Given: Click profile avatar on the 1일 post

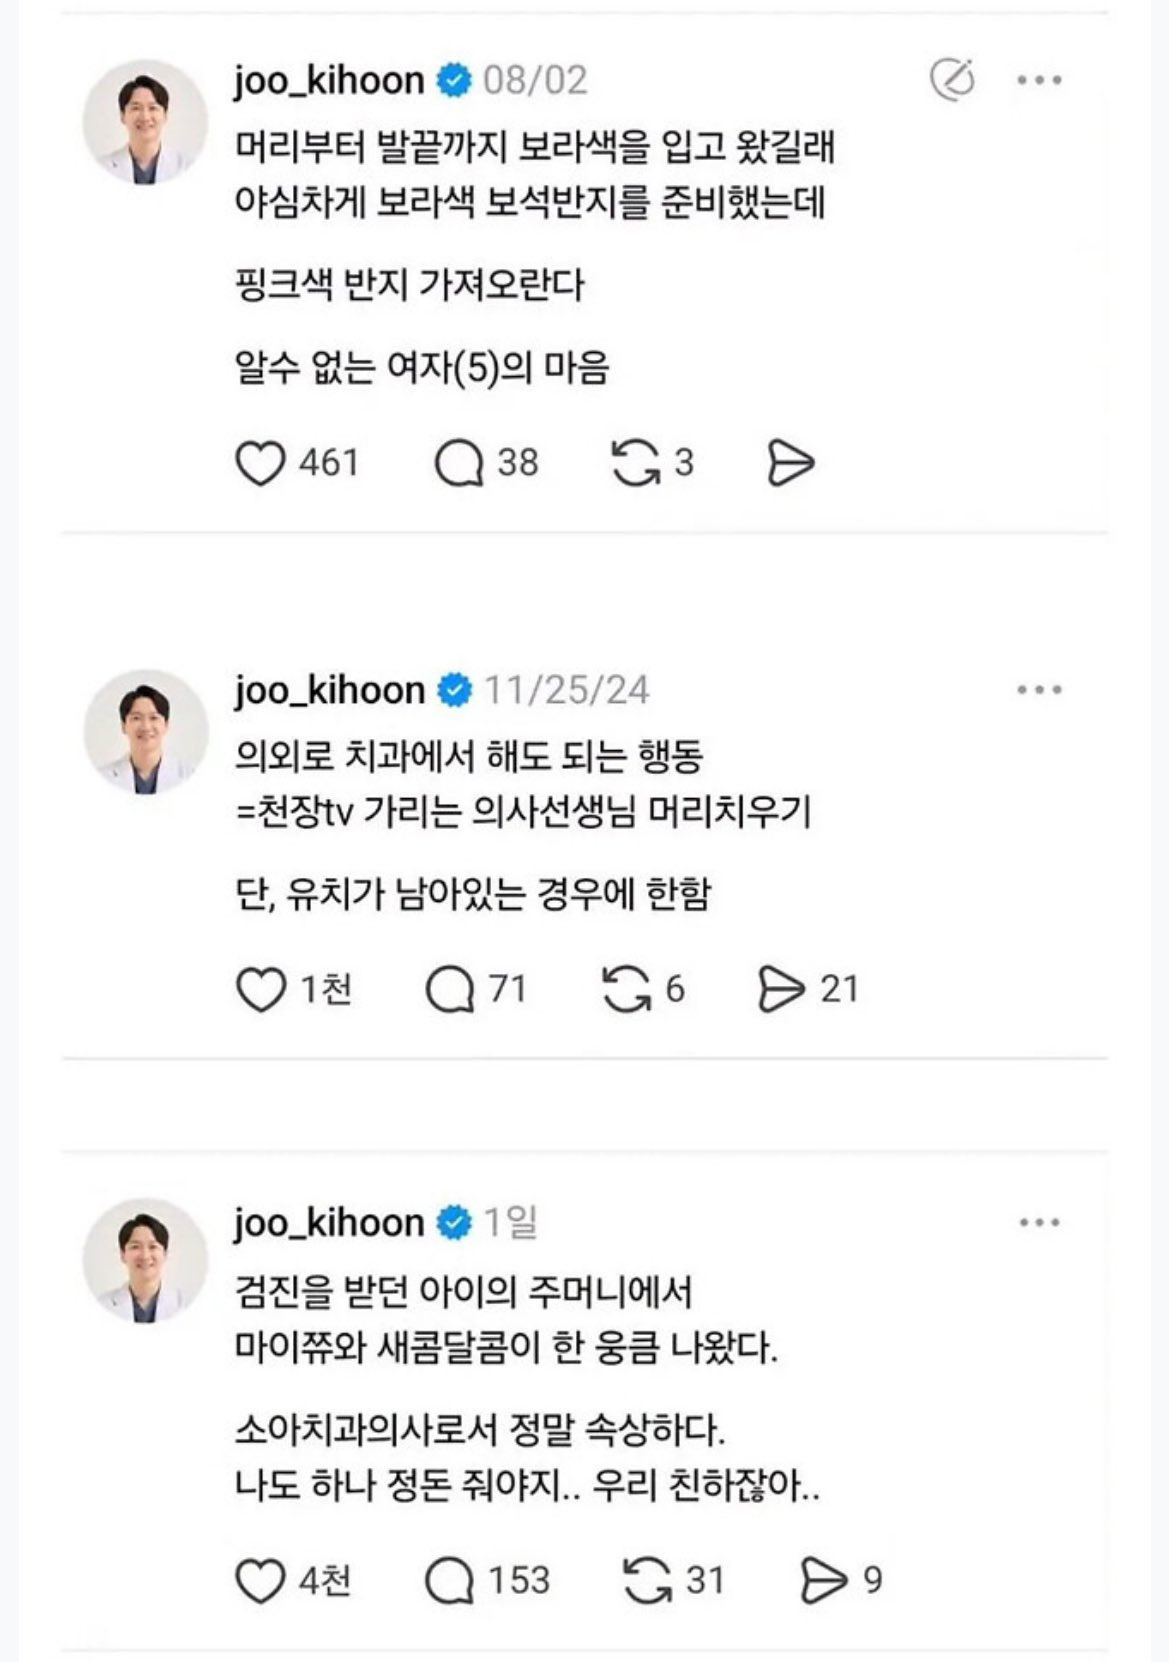Looking at the screenshot, I should (x=145, y=1262).
